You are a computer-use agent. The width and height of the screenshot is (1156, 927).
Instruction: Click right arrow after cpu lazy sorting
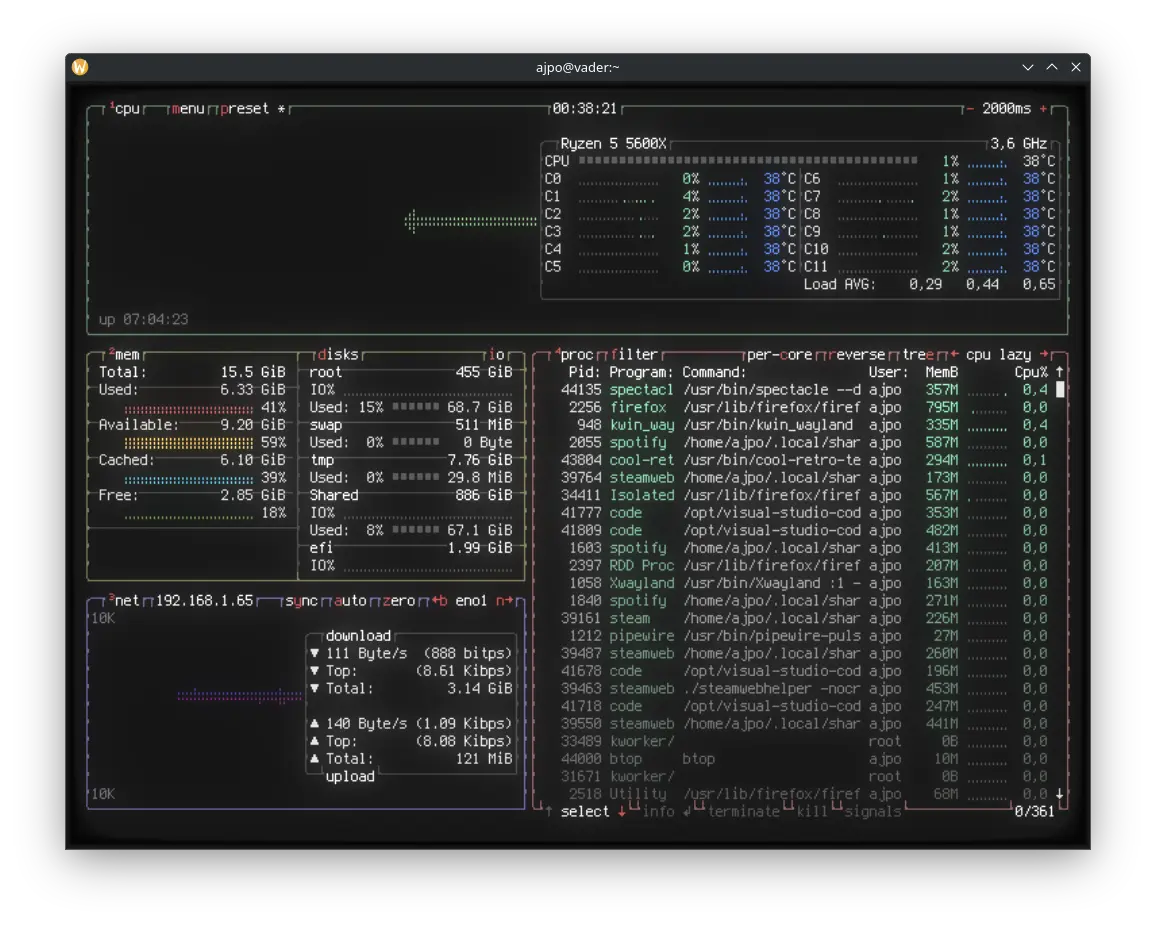coord(1044,355)
